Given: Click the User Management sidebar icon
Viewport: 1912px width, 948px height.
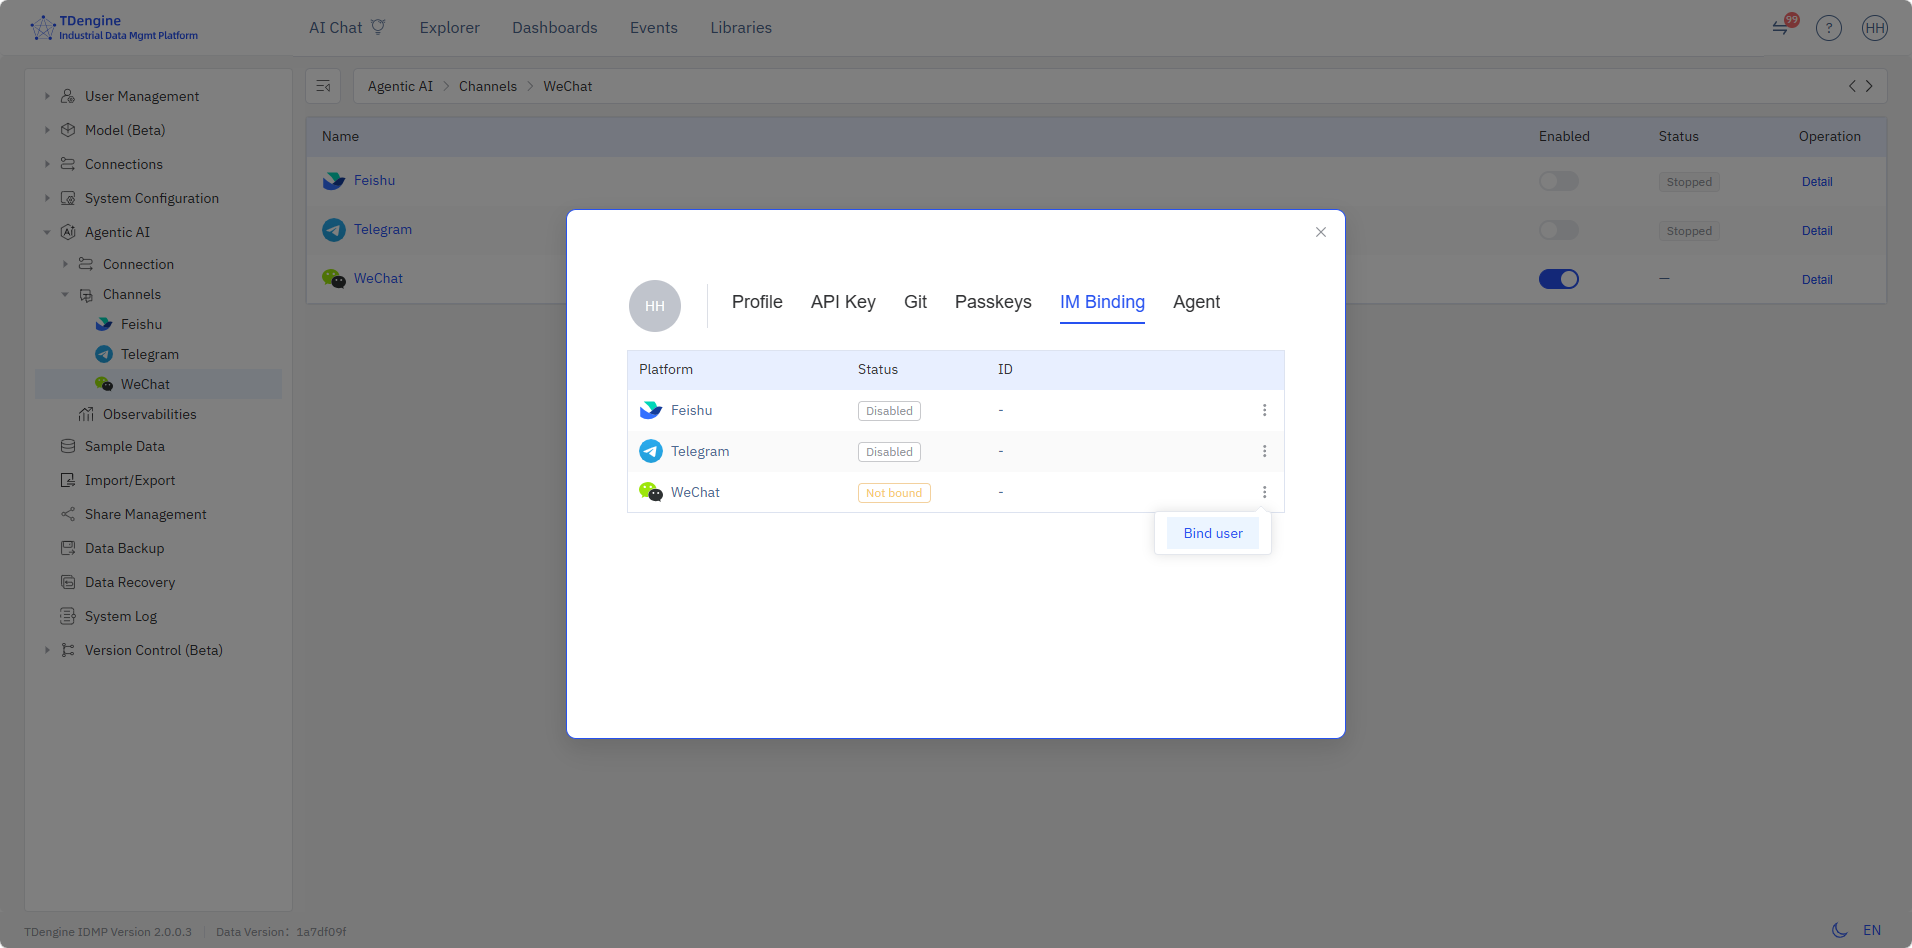Looking at the screenshot, I should coord(68,96).
